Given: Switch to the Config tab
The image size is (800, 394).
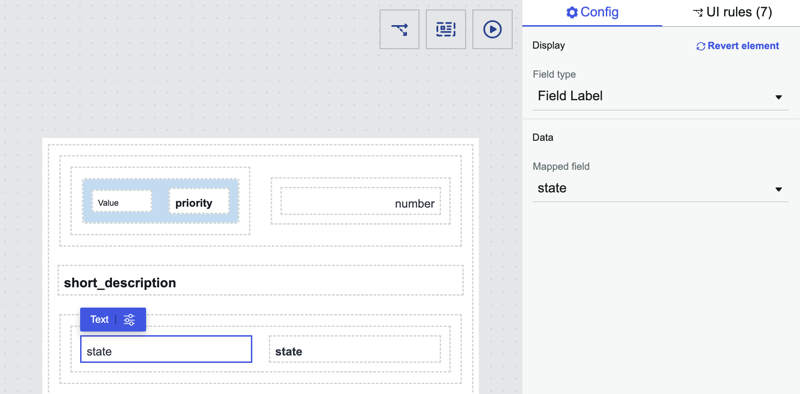Looking at the screenshot, I should click(592, 12).
